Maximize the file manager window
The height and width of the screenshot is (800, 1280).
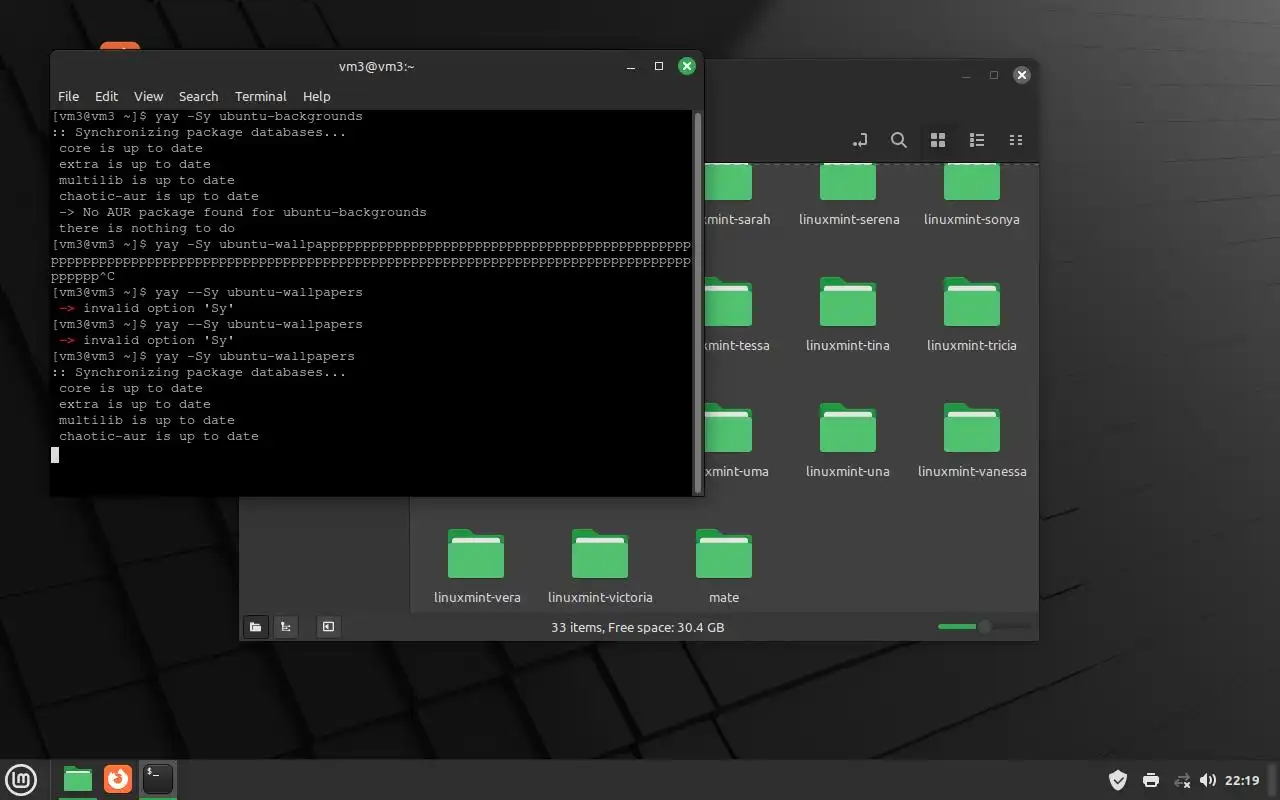994,75
